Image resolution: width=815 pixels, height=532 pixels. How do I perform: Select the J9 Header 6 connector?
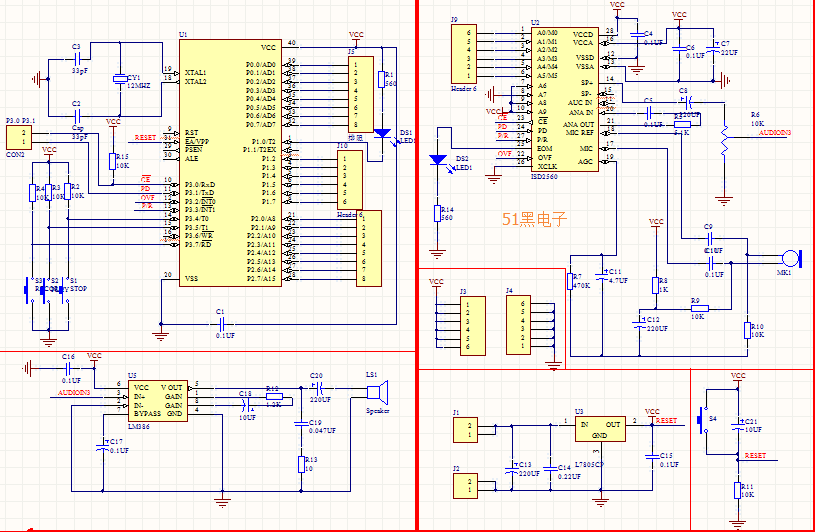[x=464, y=54]
